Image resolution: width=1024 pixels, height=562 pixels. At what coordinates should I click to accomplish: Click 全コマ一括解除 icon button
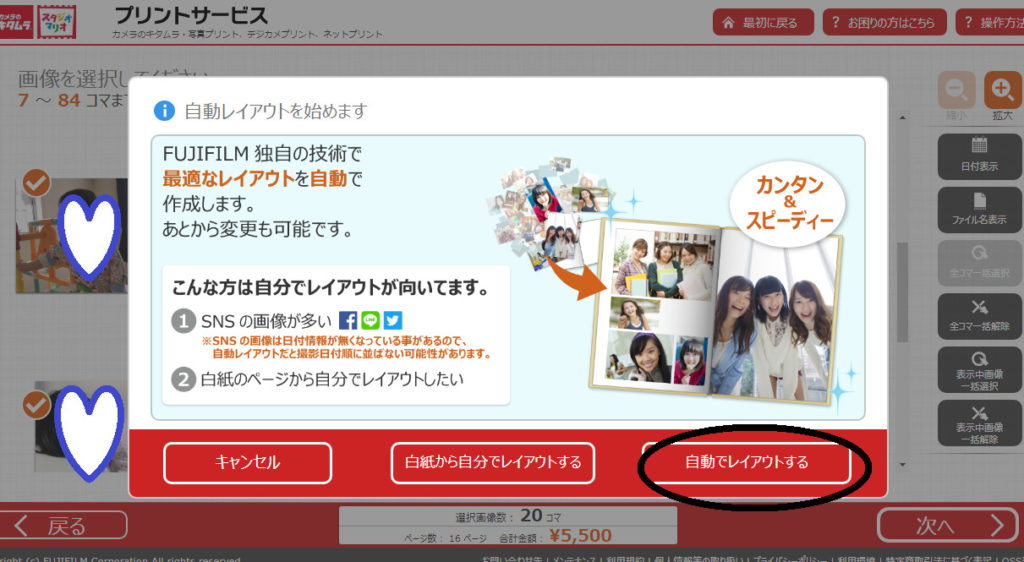(979, 317)
